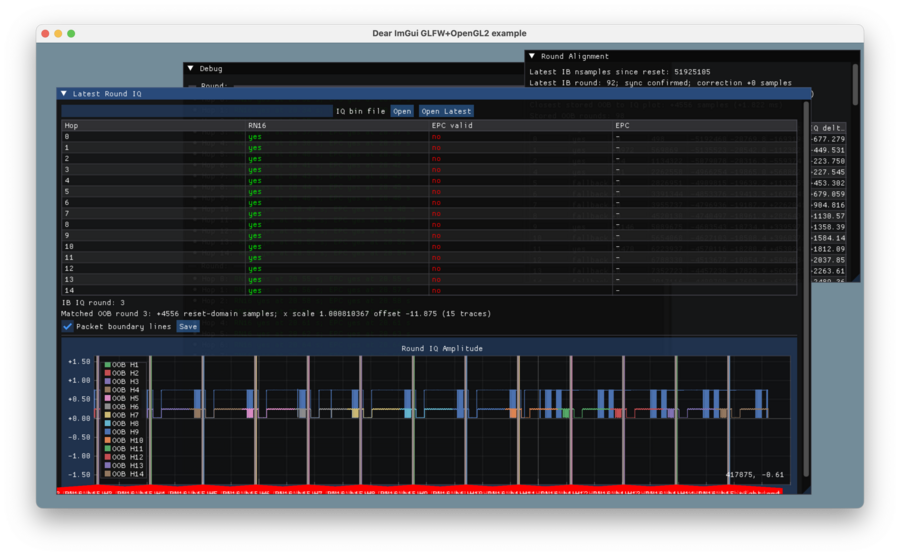The width and height of the screenshot is (900, 556).
Task: Toggle Packet boundary lines checkbox
Action: (67, 326)
